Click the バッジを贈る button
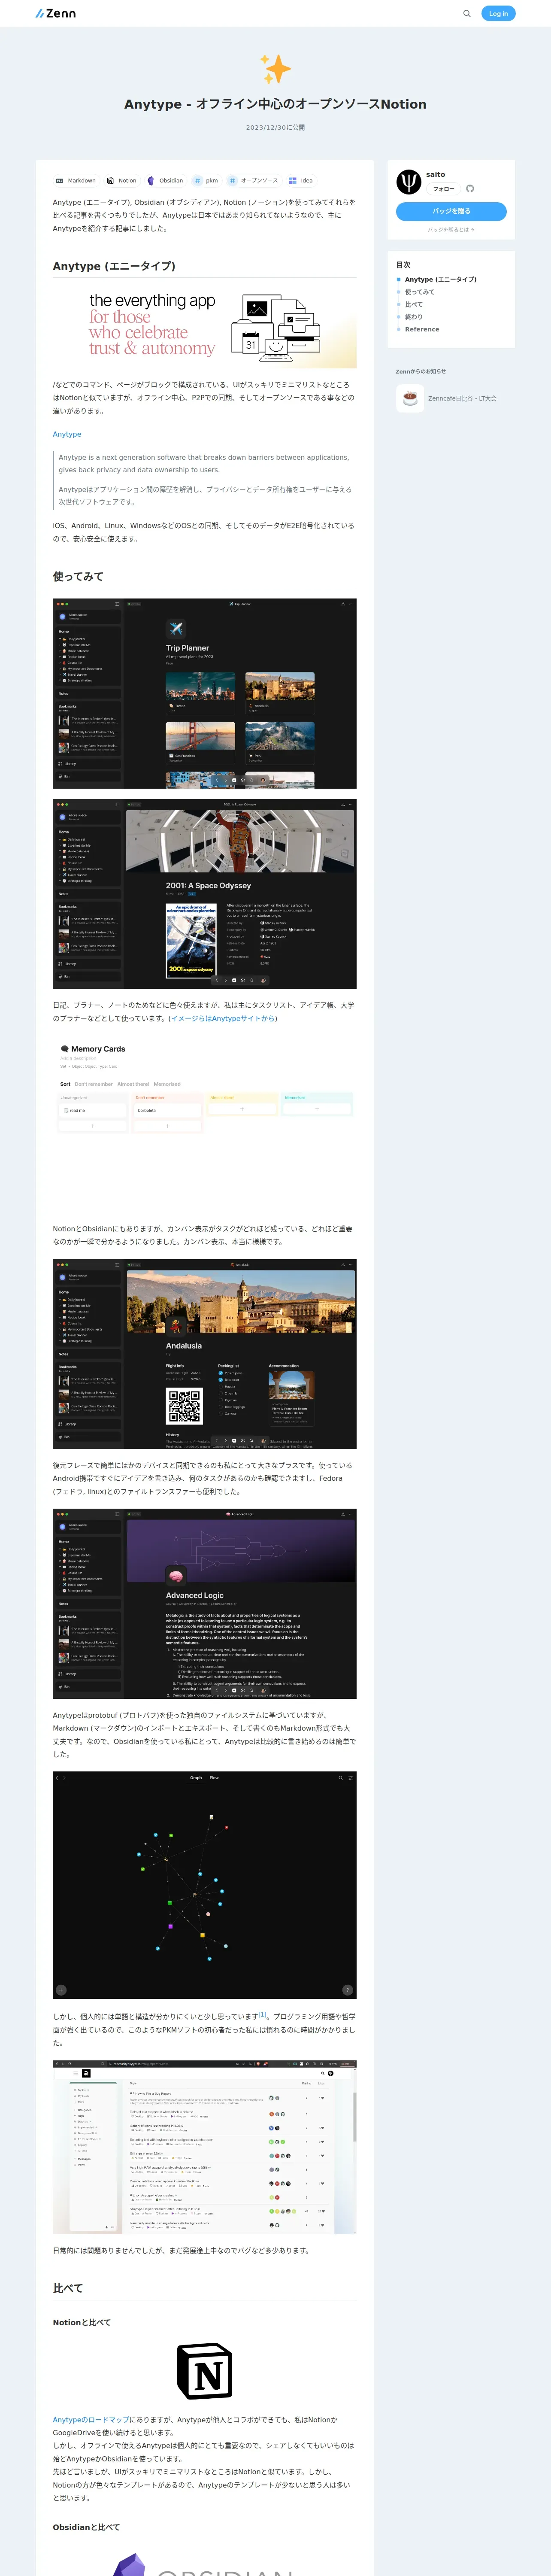The width and height of the screenshot is (551, 2576). [451, 211]
